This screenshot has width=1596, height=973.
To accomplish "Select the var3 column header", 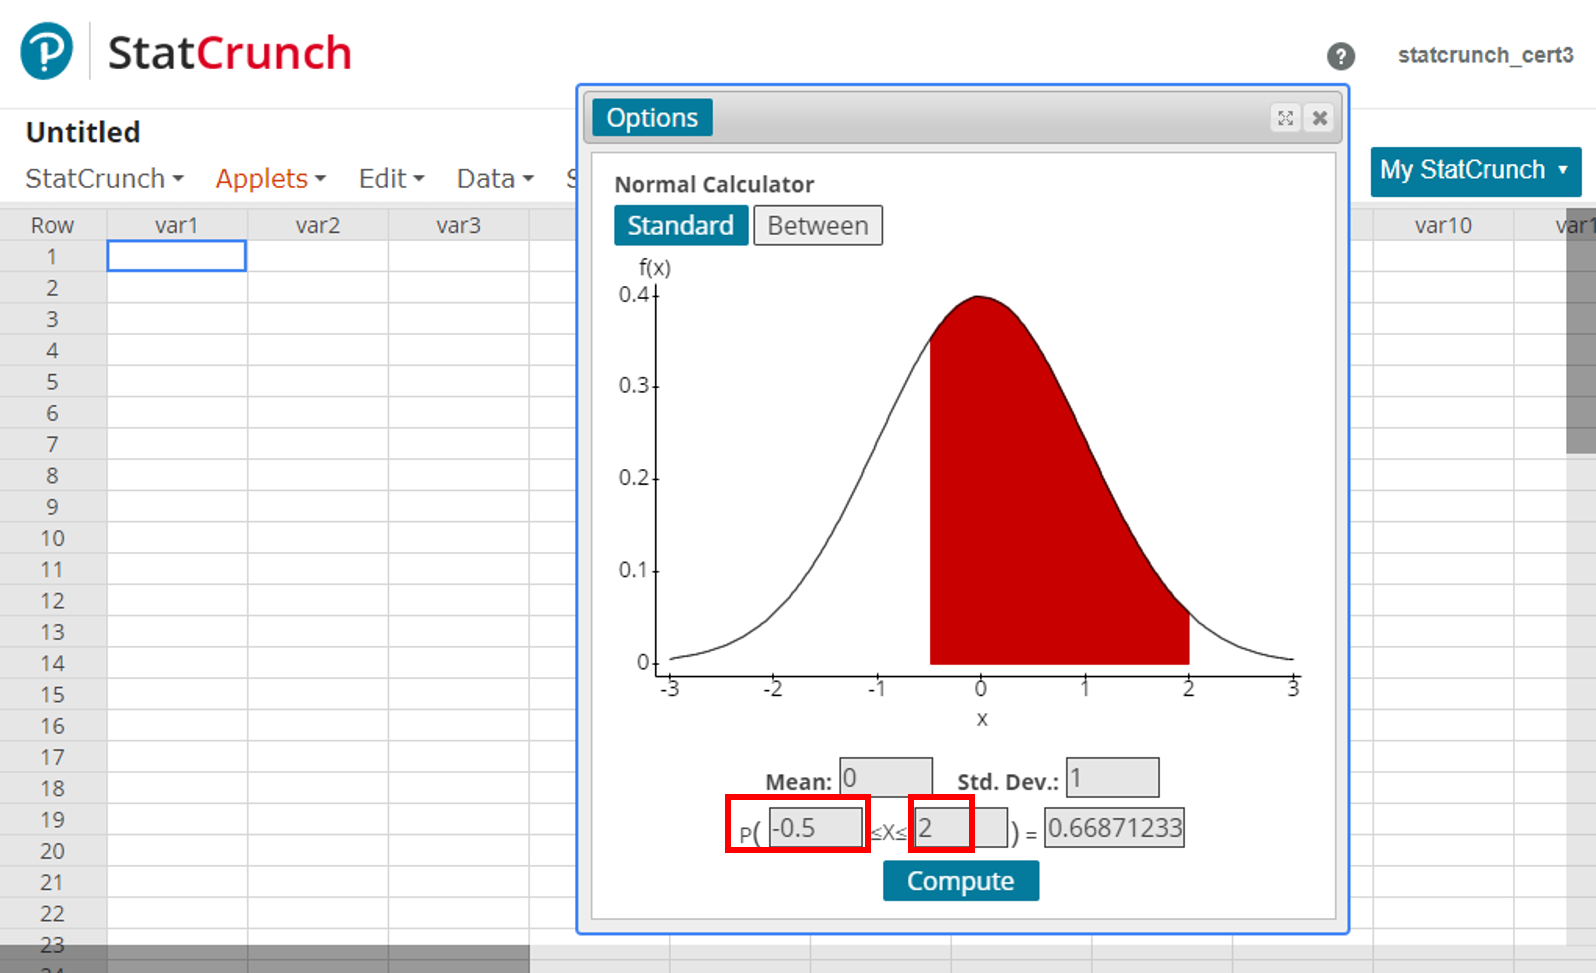I will tap(459, 225).
